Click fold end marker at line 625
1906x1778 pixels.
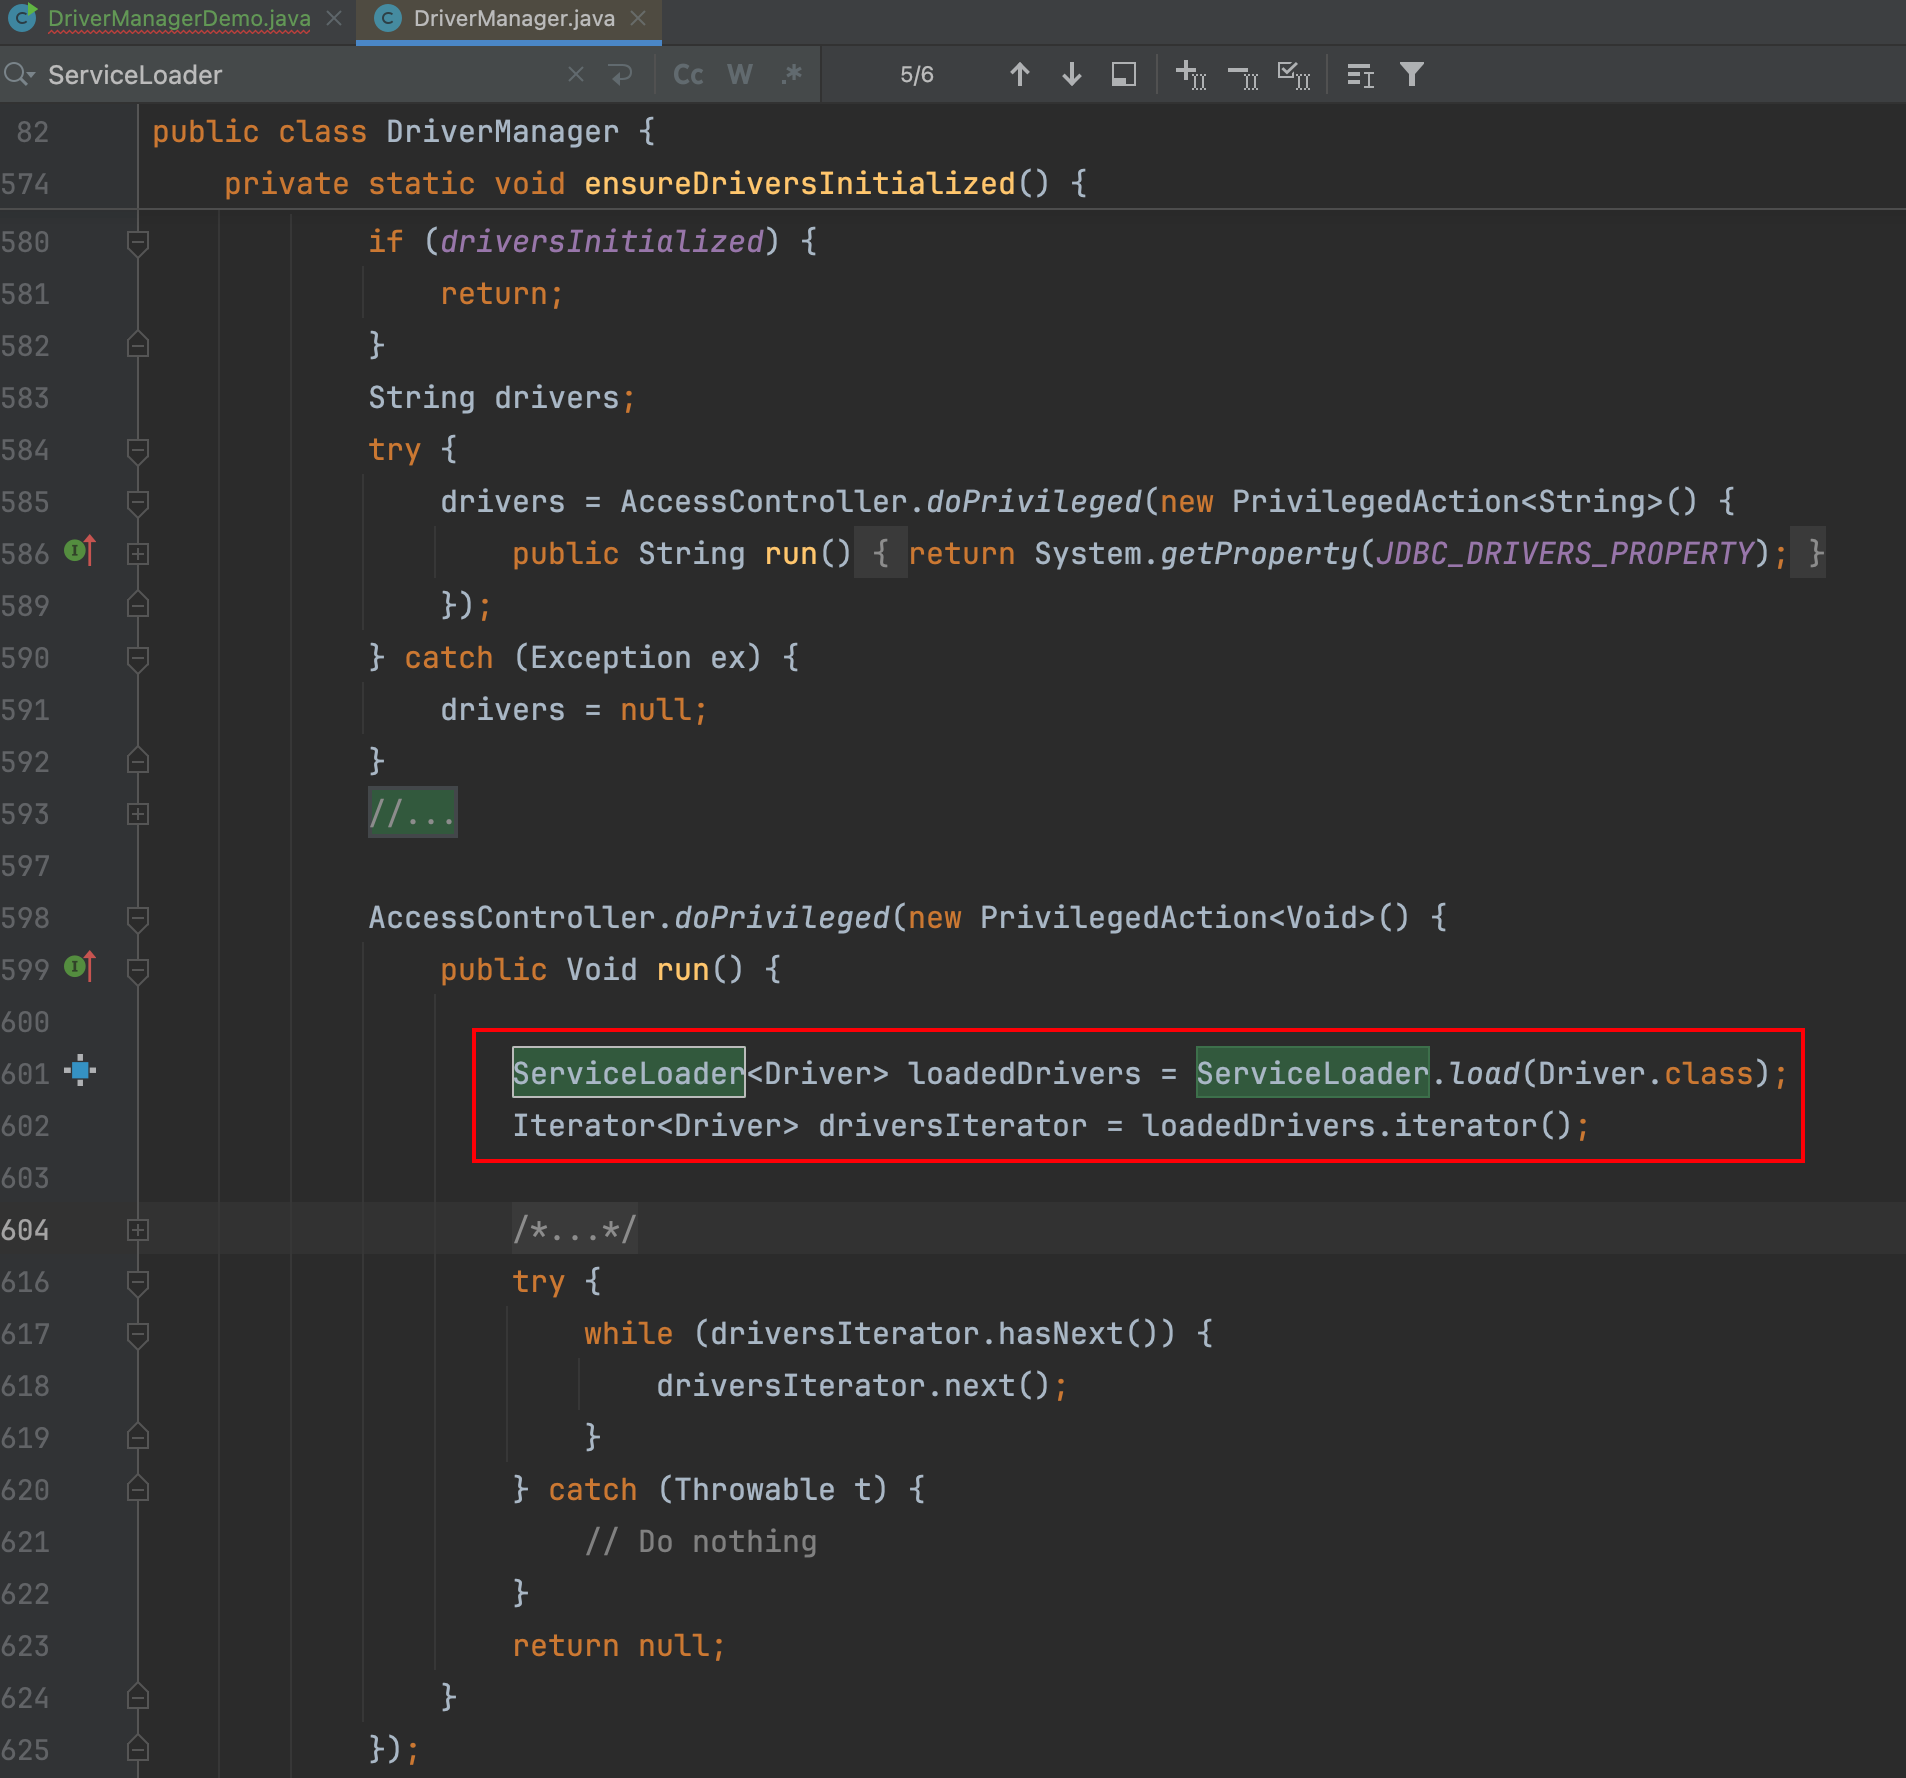(x=138, y=1750)
